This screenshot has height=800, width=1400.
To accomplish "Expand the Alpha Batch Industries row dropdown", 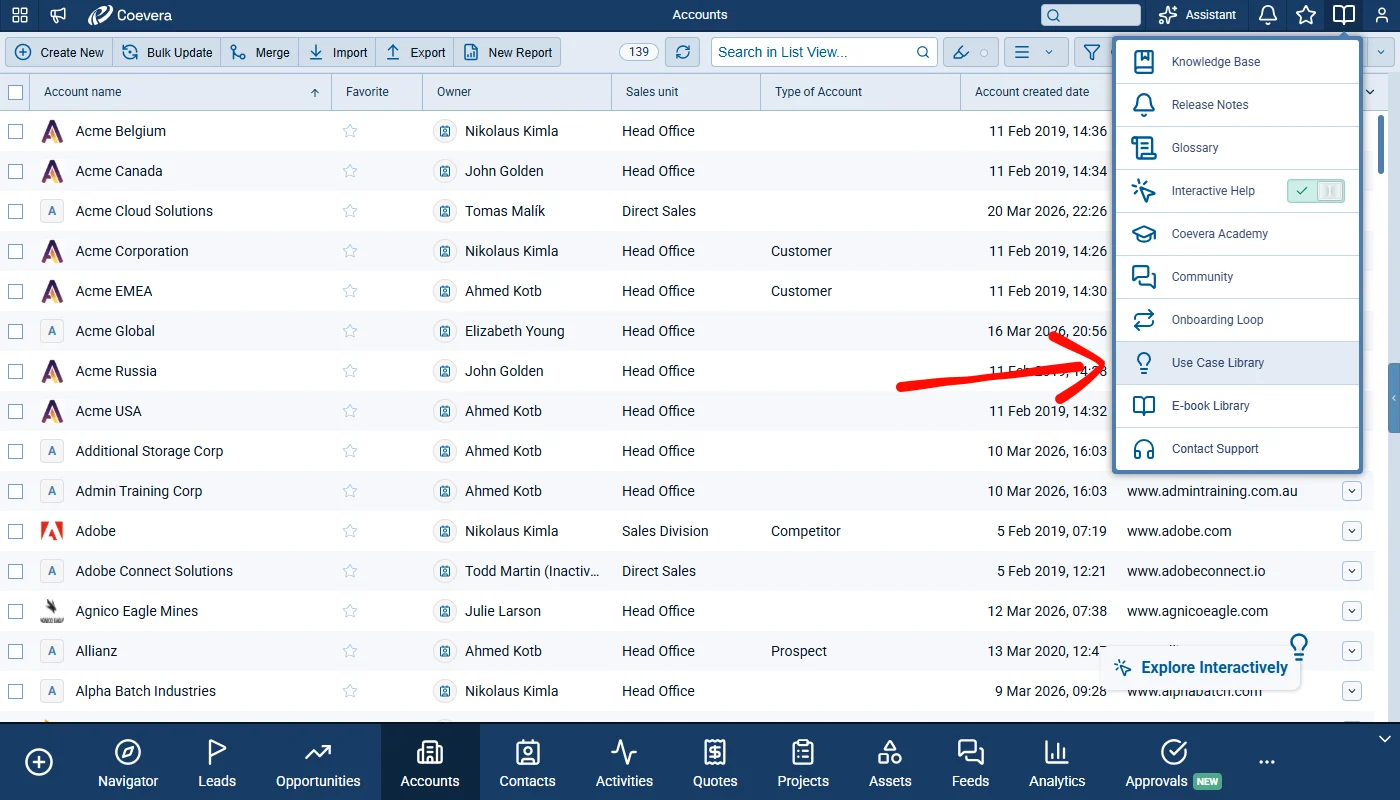I will coord(1352,691).
